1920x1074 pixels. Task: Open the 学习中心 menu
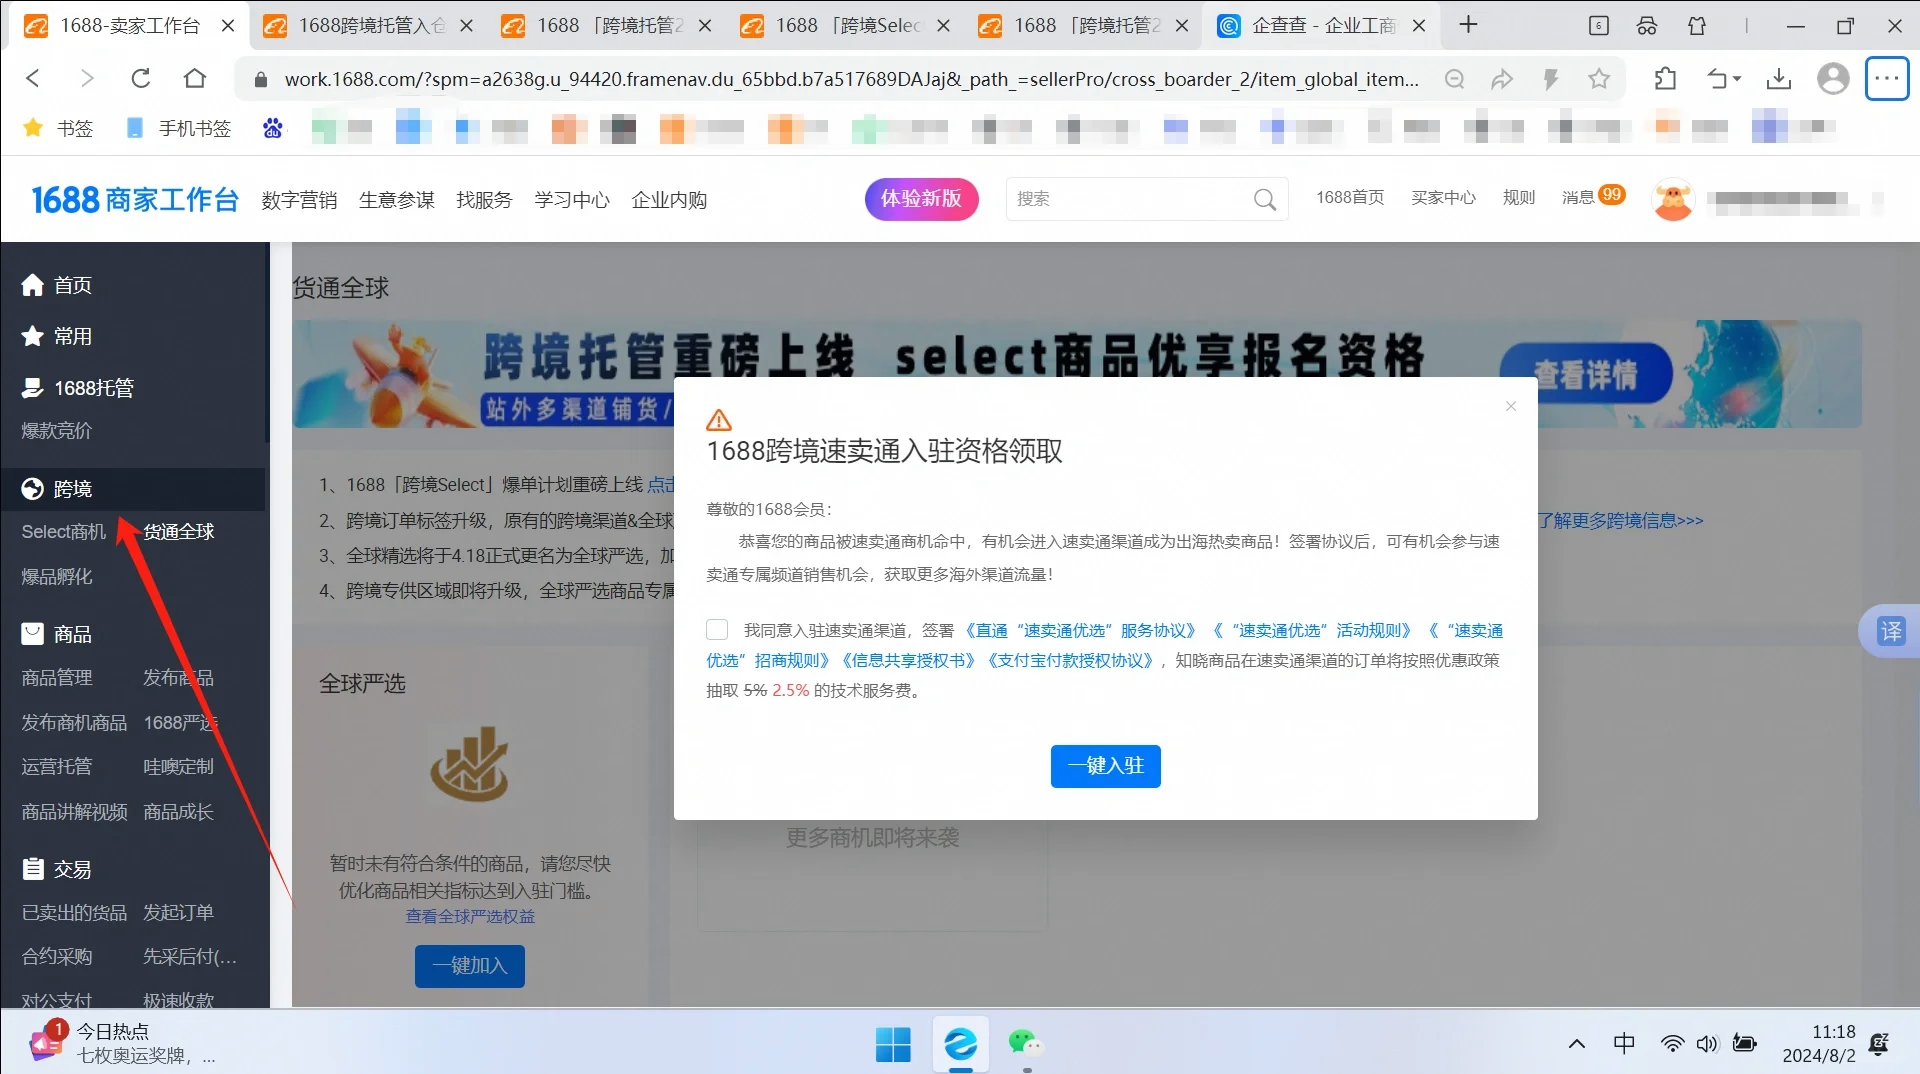coord(572,200)
